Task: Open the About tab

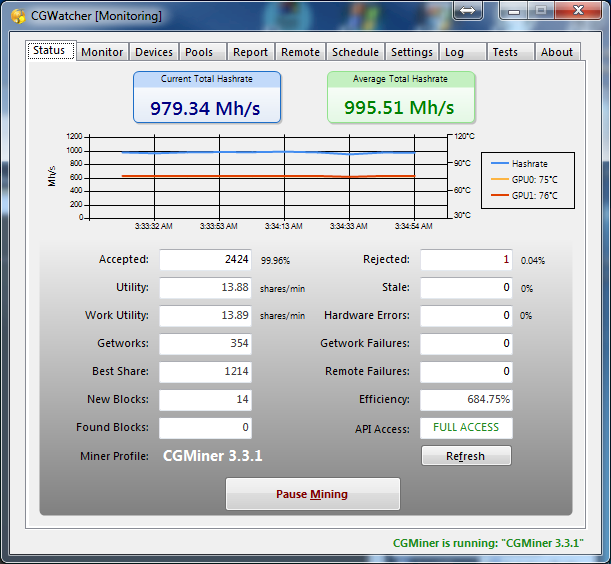Action: (x=557, y=52)
